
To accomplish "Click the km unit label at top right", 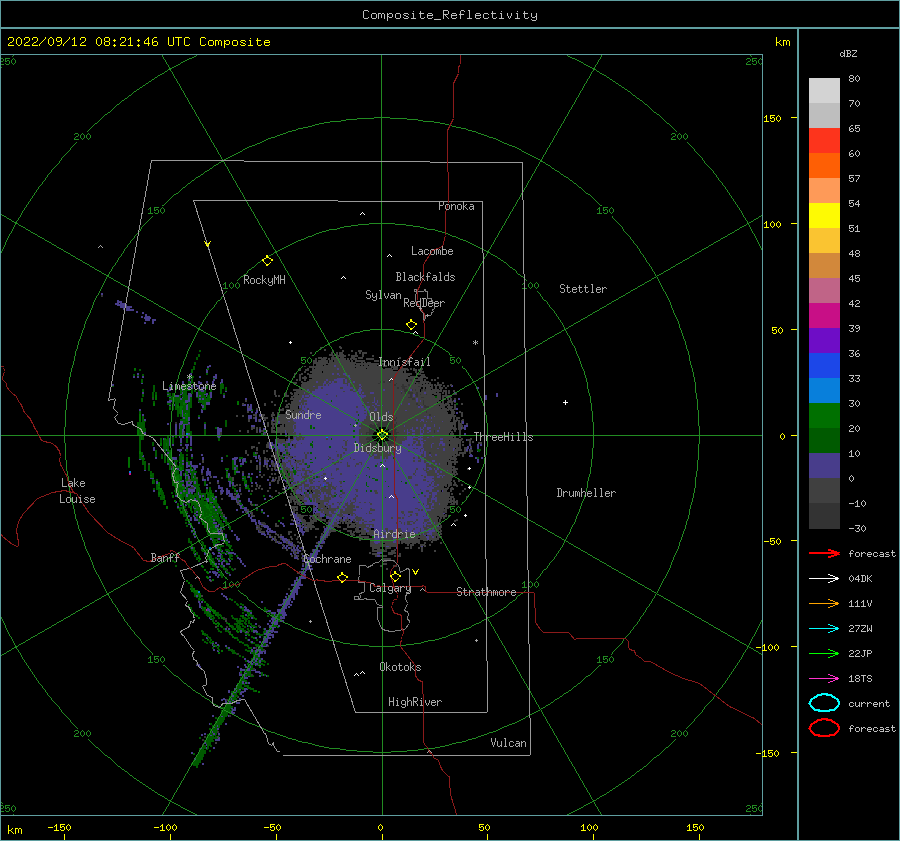I will (x=782, y=42).
